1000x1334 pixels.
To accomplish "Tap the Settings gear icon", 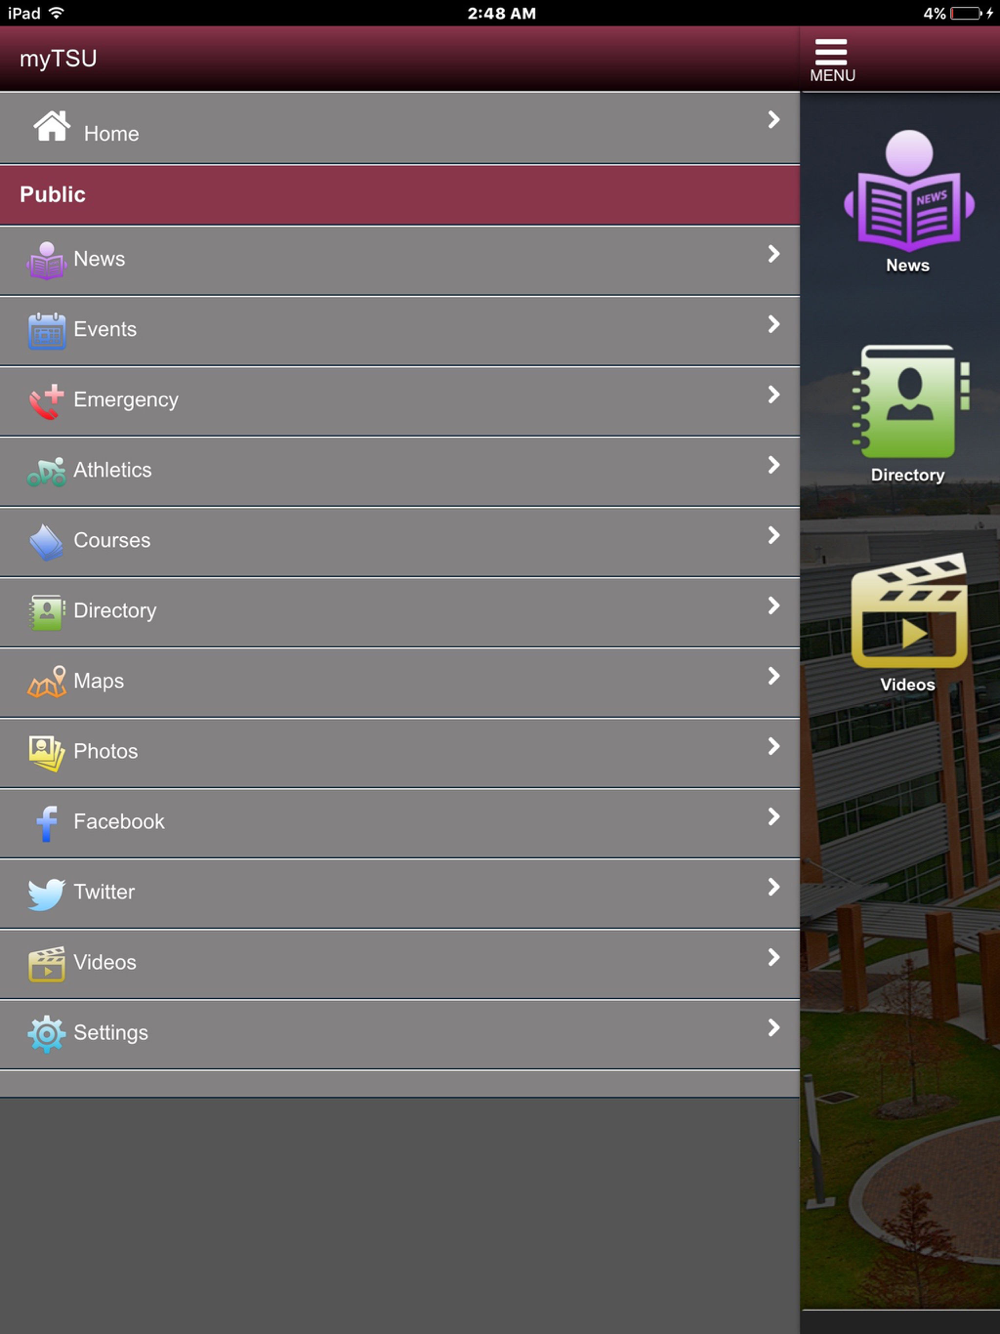I will point(46,1033).
